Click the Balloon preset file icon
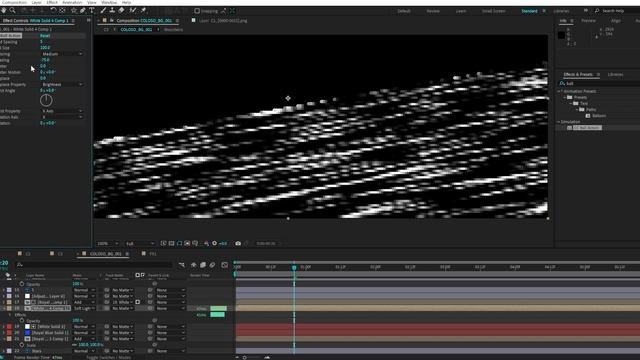Viewport: 640px width, 360px height. (x=588, y=116)
